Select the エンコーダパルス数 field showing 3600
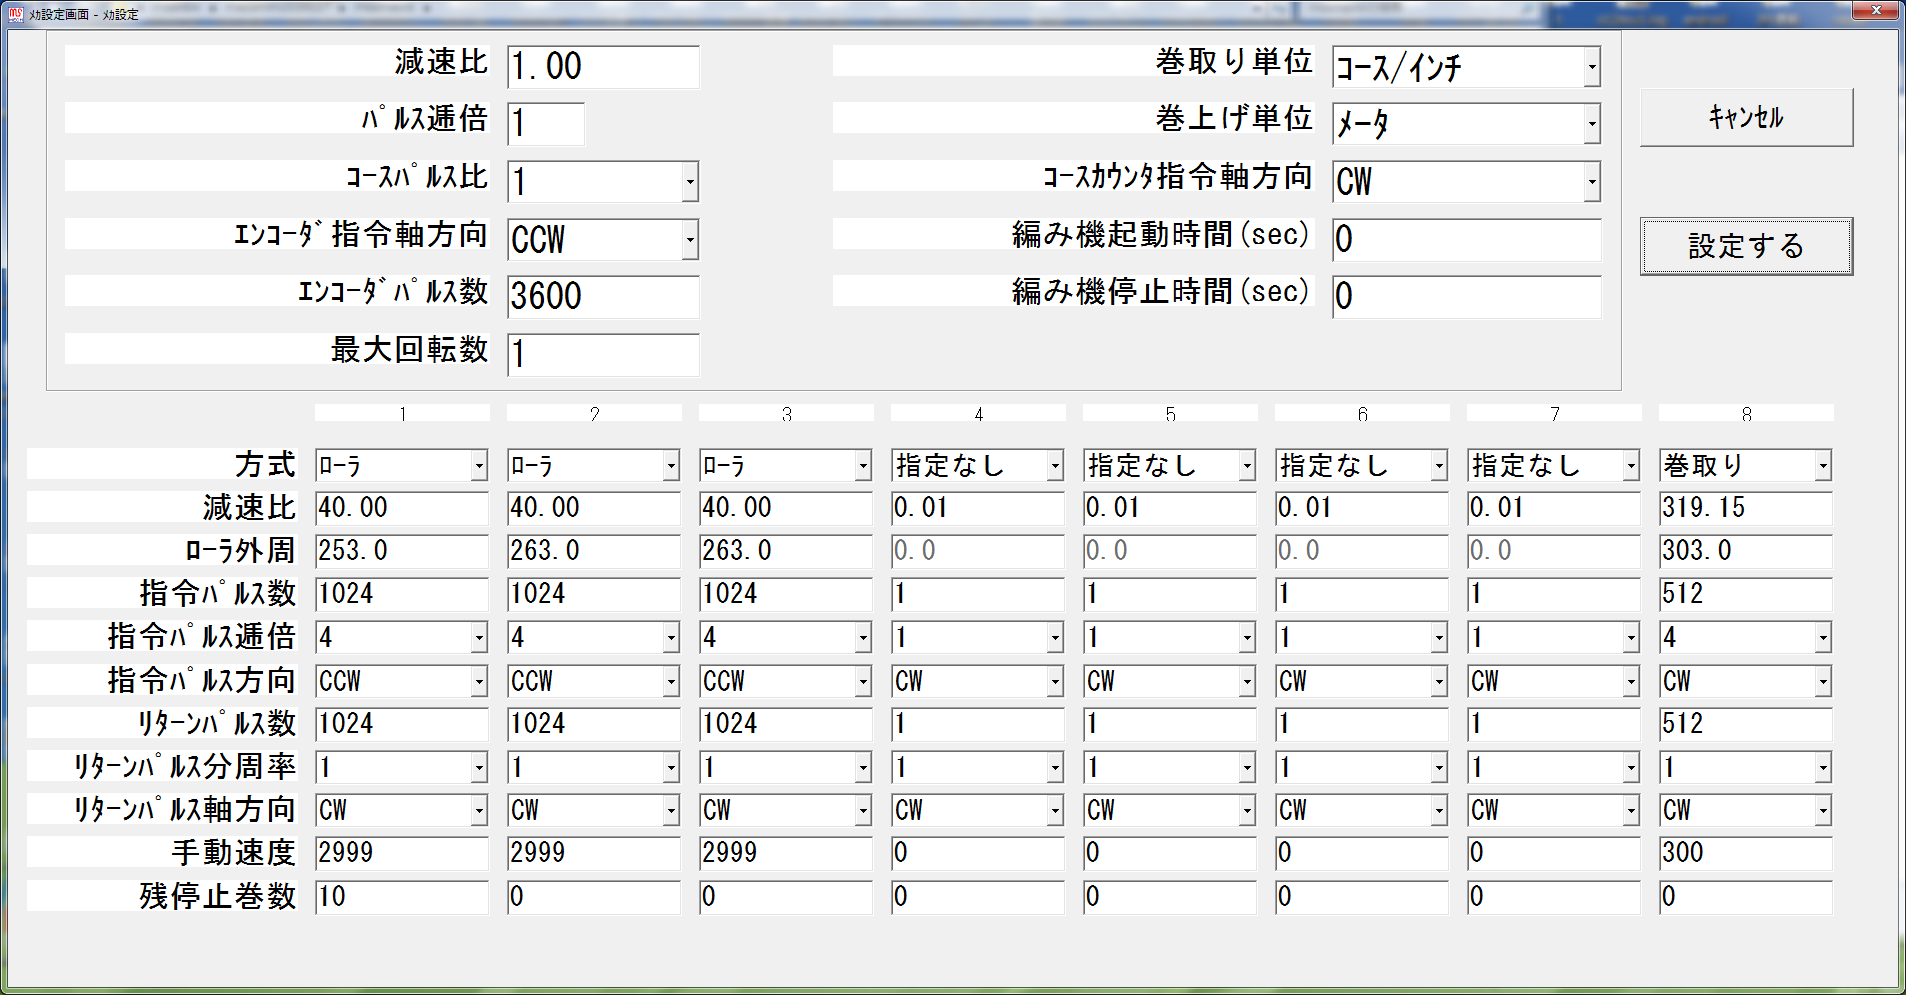 602,297
